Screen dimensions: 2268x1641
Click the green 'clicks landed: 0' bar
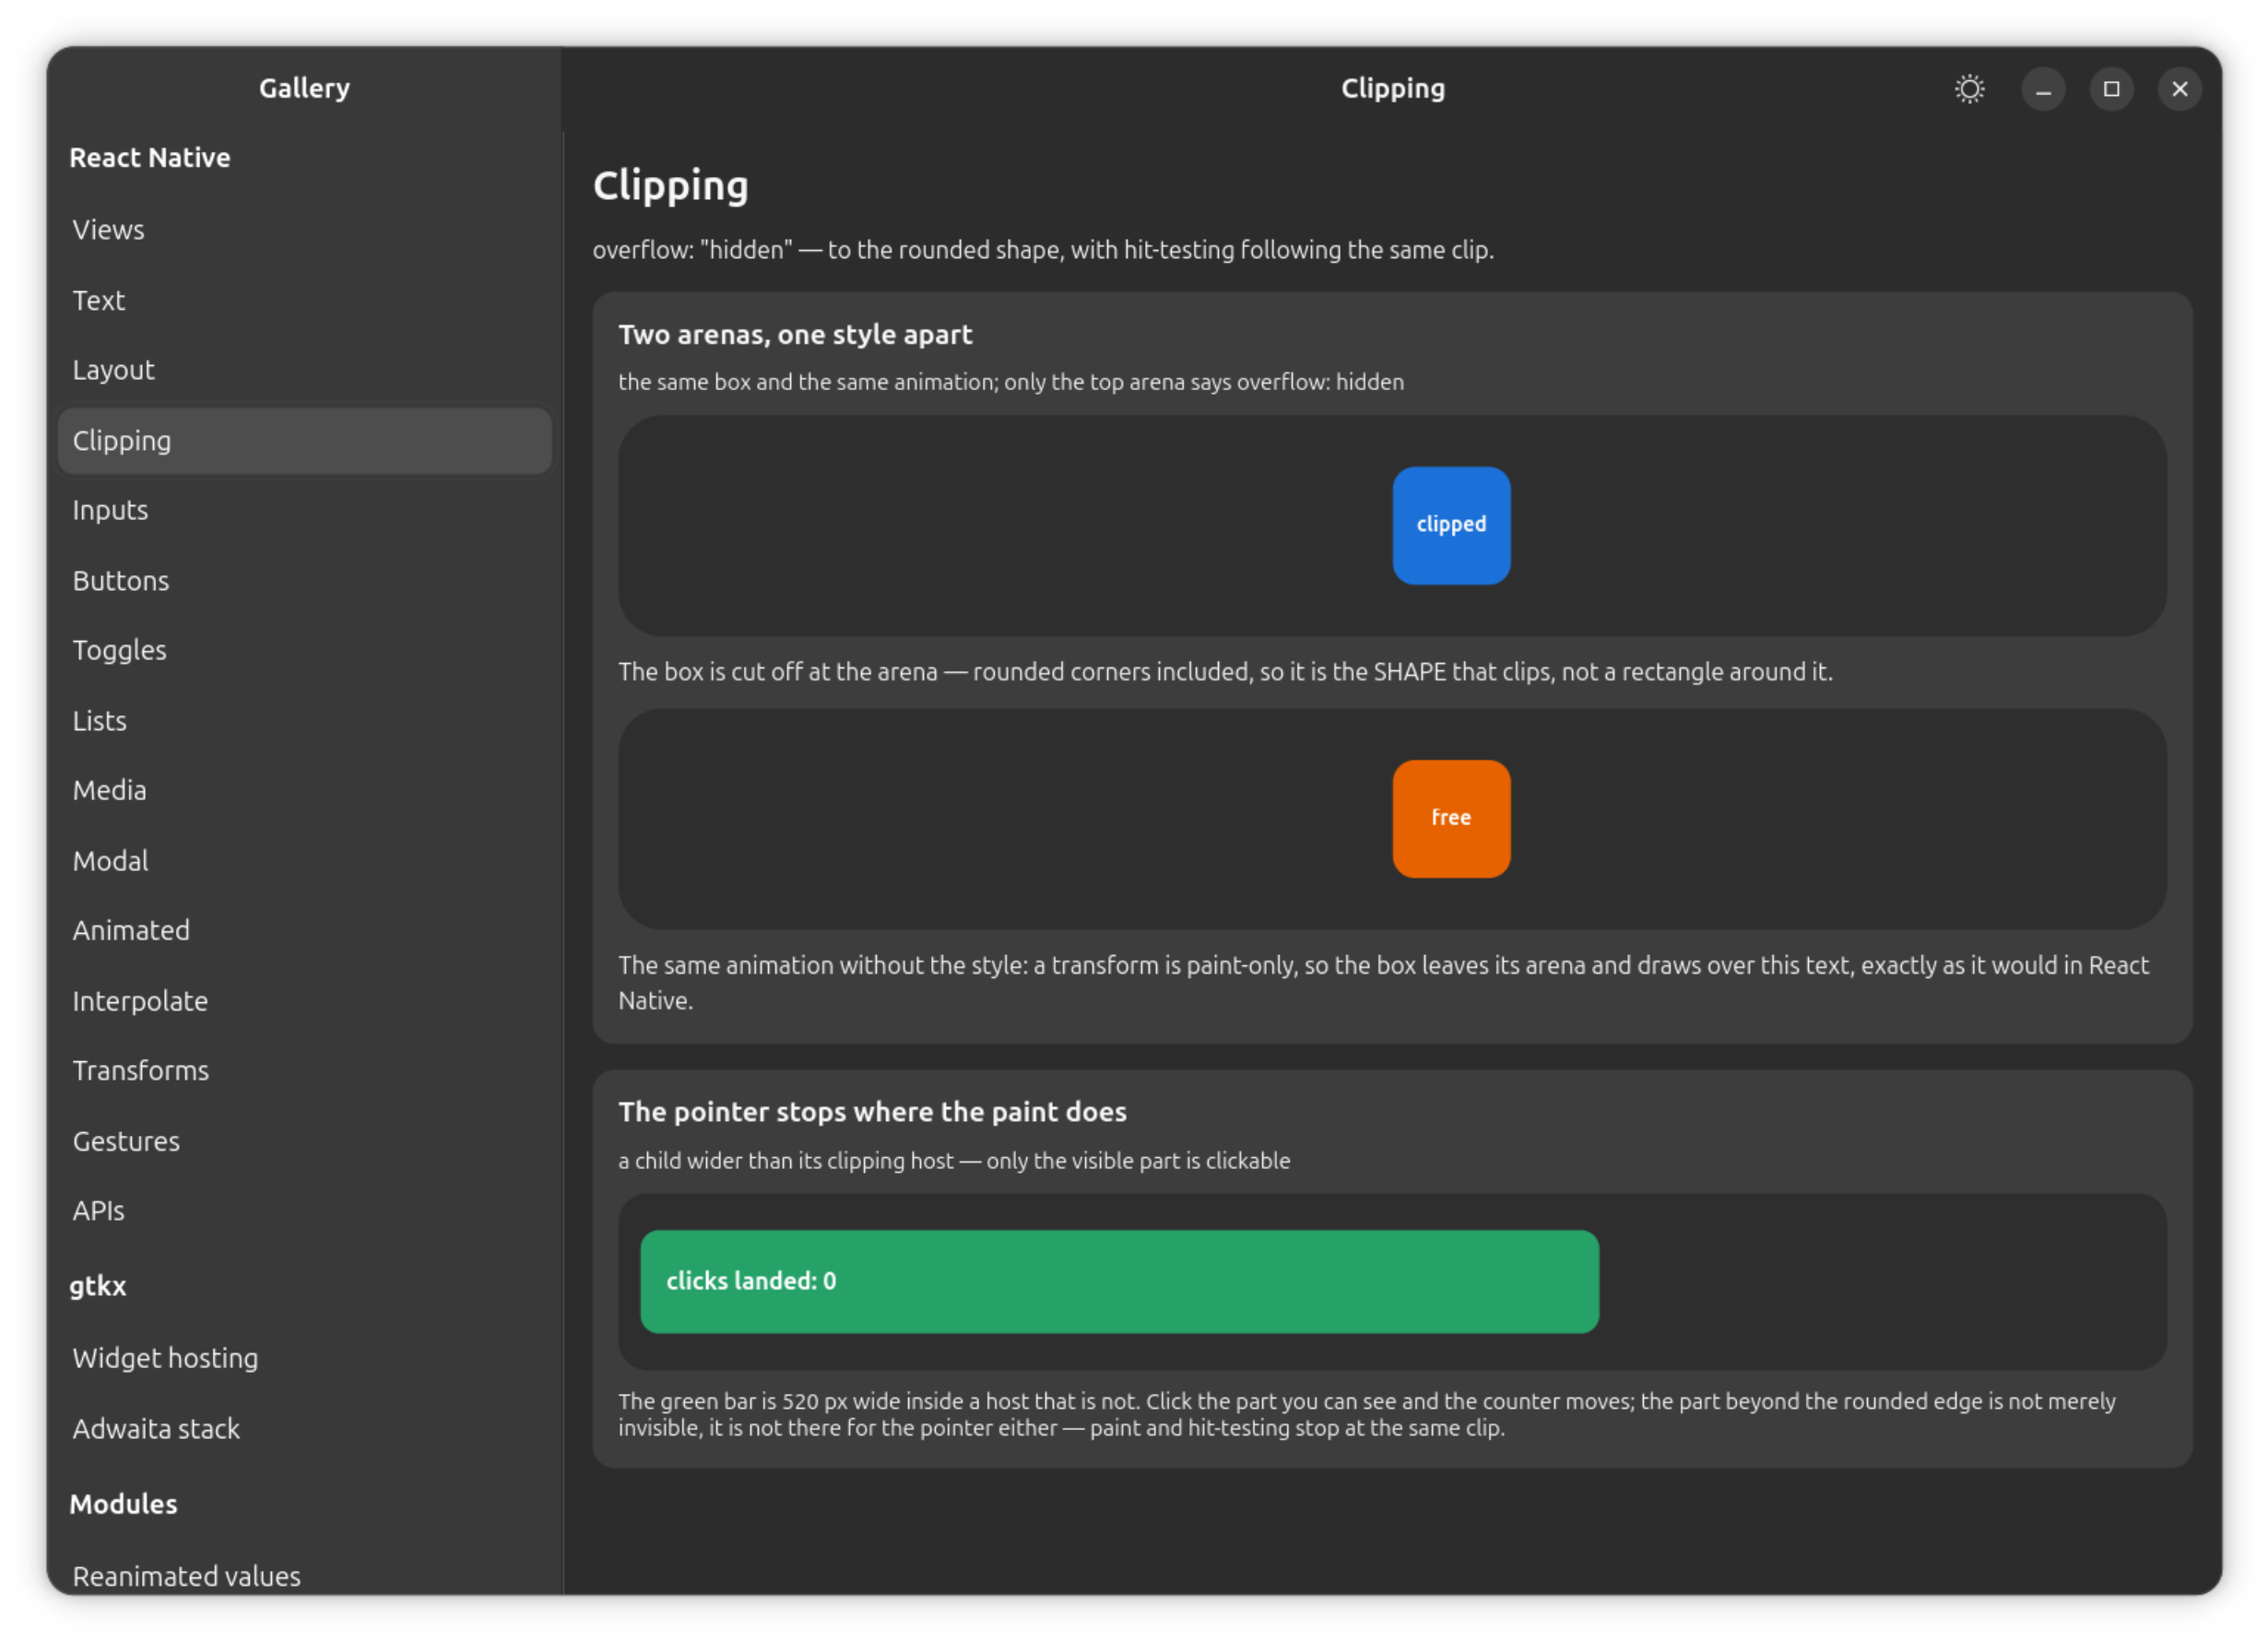1119,1281
